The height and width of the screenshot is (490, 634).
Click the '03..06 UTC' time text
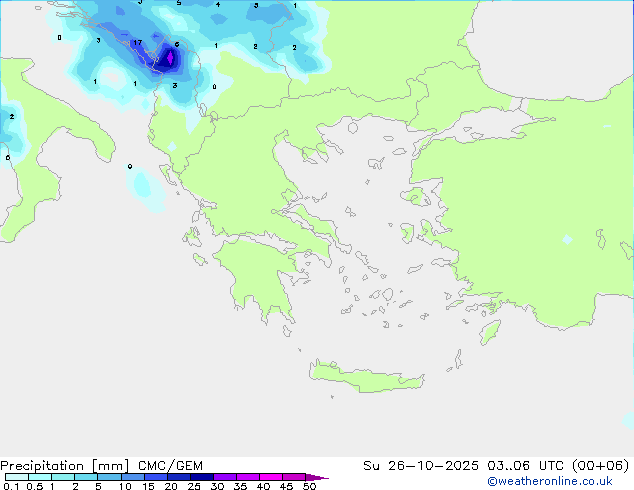click(x=525, y=466)
